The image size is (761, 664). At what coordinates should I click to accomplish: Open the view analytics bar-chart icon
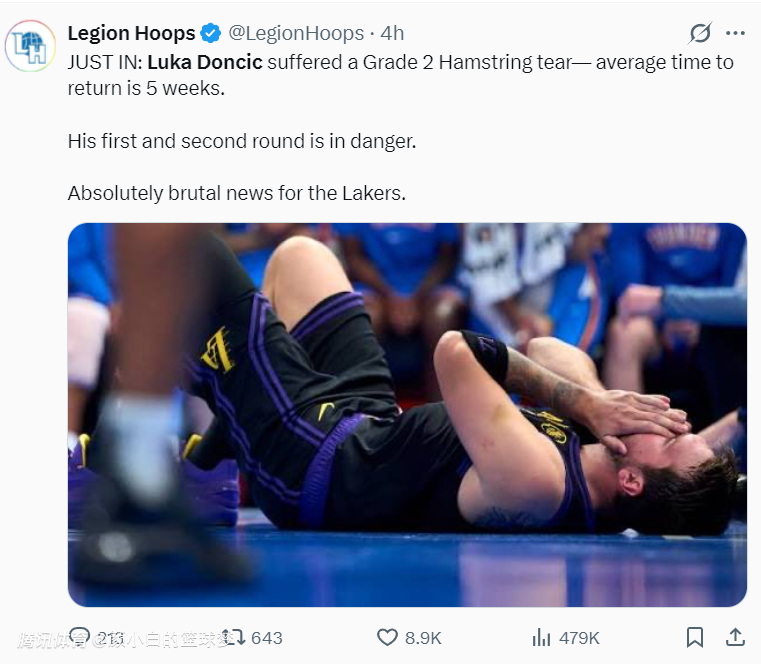tap(541, 637)
